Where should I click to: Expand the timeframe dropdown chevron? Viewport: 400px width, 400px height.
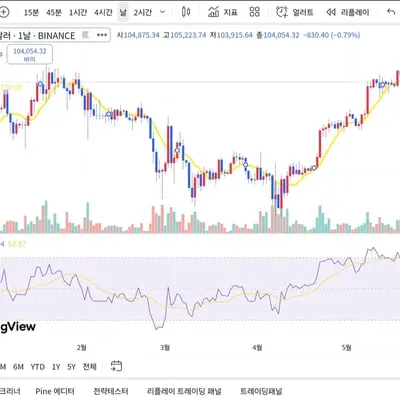tap(163, 12)
